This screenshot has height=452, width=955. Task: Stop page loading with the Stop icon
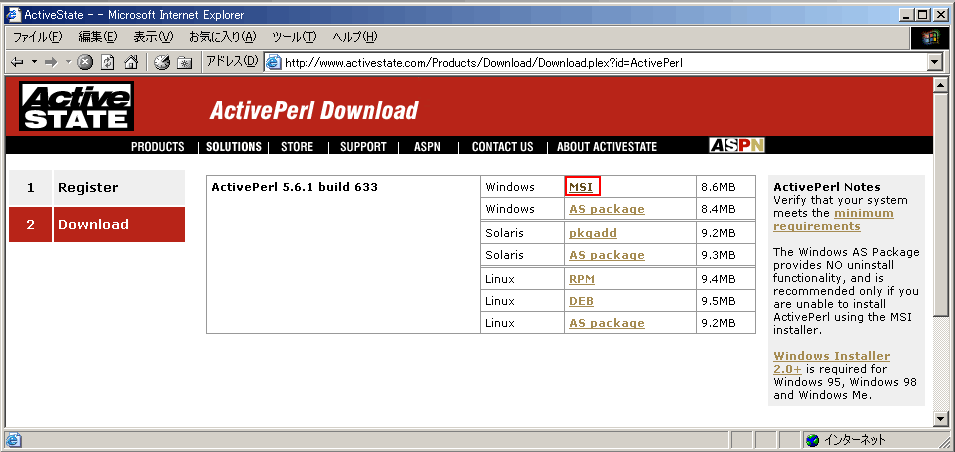[86, 62]
